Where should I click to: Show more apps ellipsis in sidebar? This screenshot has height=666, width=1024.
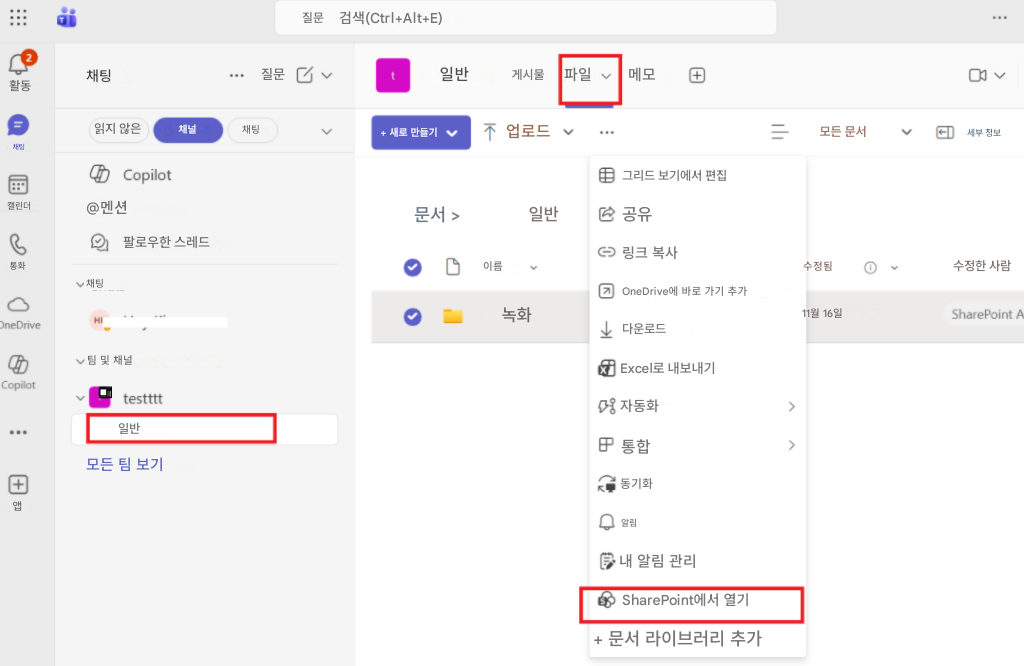click(x=18, y=432)
